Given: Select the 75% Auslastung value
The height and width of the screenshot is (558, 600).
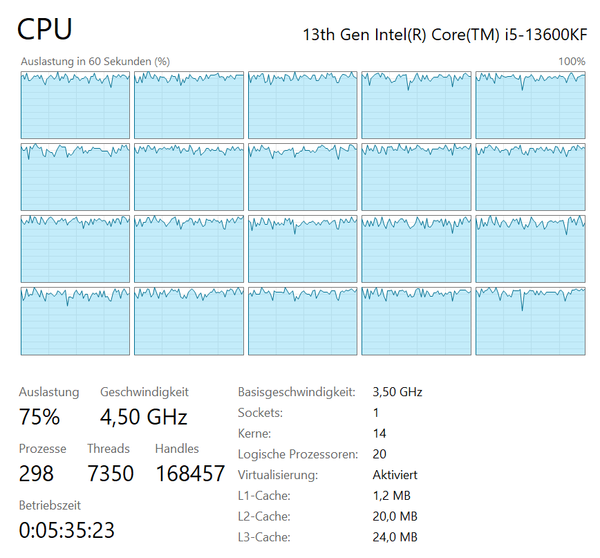Looking at the screenshot, I should click(x=40, y=416).
